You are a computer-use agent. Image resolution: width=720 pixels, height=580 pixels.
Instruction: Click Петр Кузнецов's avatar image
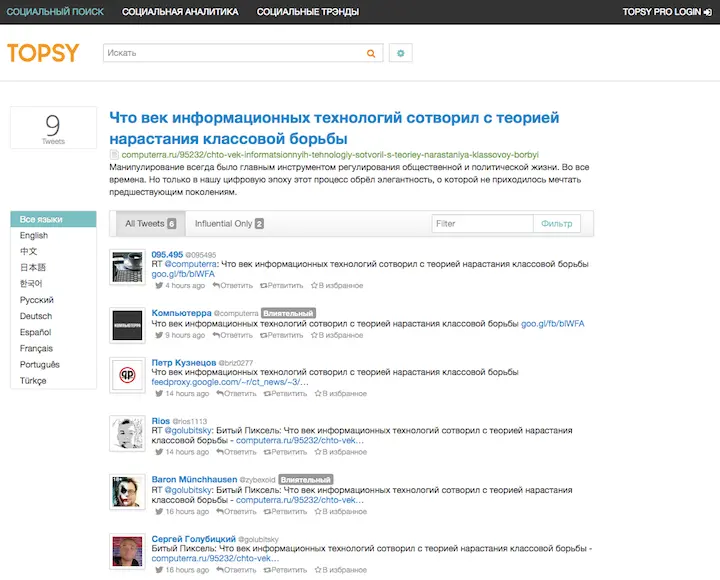(x=126, y=376)
